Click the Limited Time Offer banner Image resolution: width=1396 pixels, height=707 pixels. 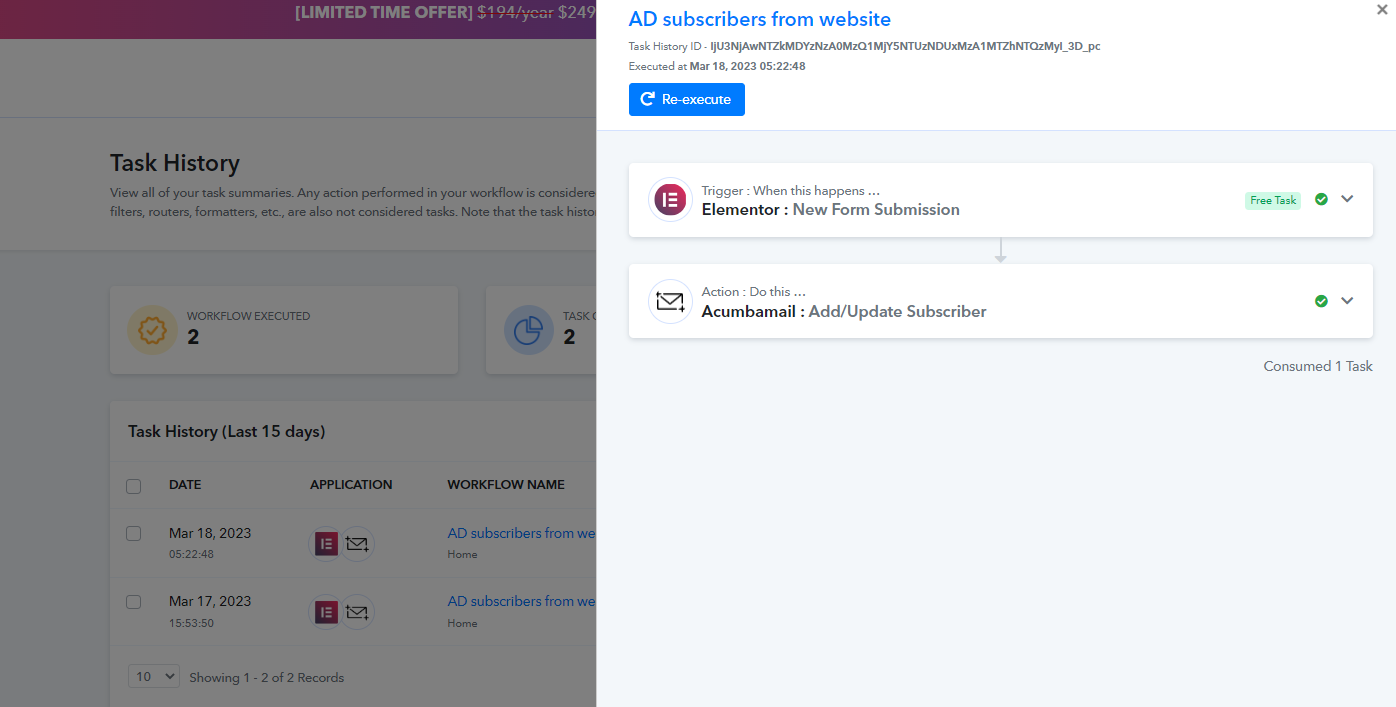(x=298, y=19)
